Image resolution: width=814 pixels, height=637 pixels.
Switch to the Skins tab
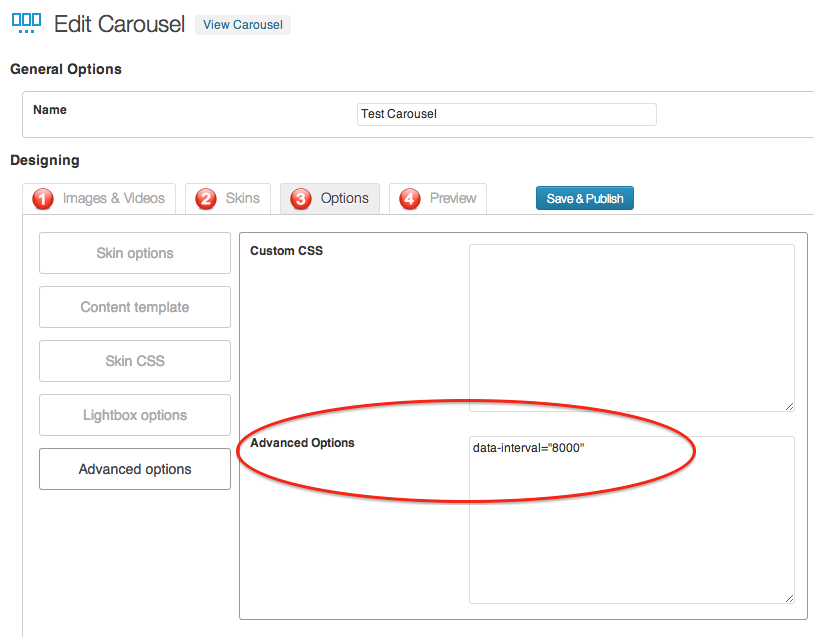[x=242, y=198]
